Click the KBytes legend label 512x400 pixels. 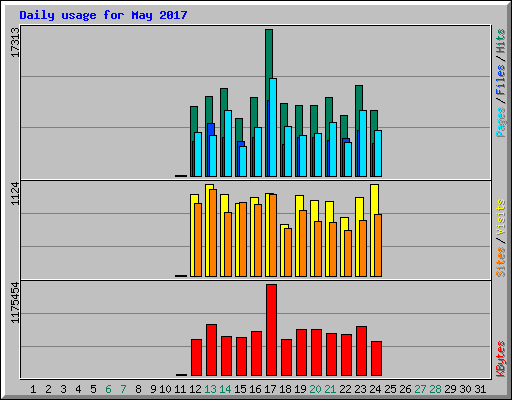click(501, 359)
